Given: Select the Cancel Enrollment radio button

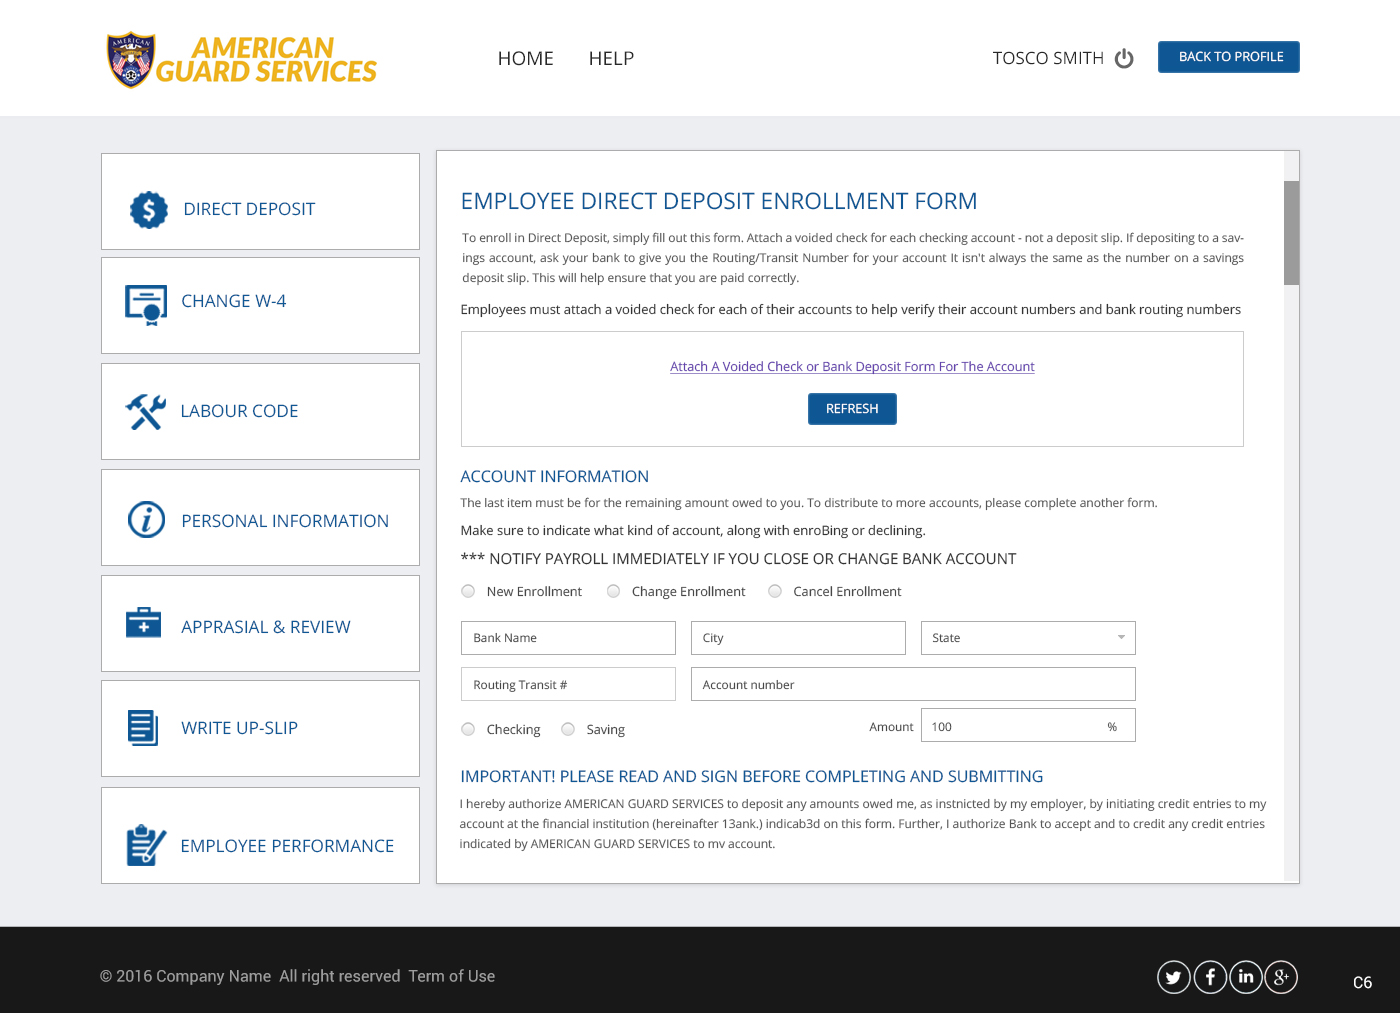Looking at the screenshot, I should 775,591.
